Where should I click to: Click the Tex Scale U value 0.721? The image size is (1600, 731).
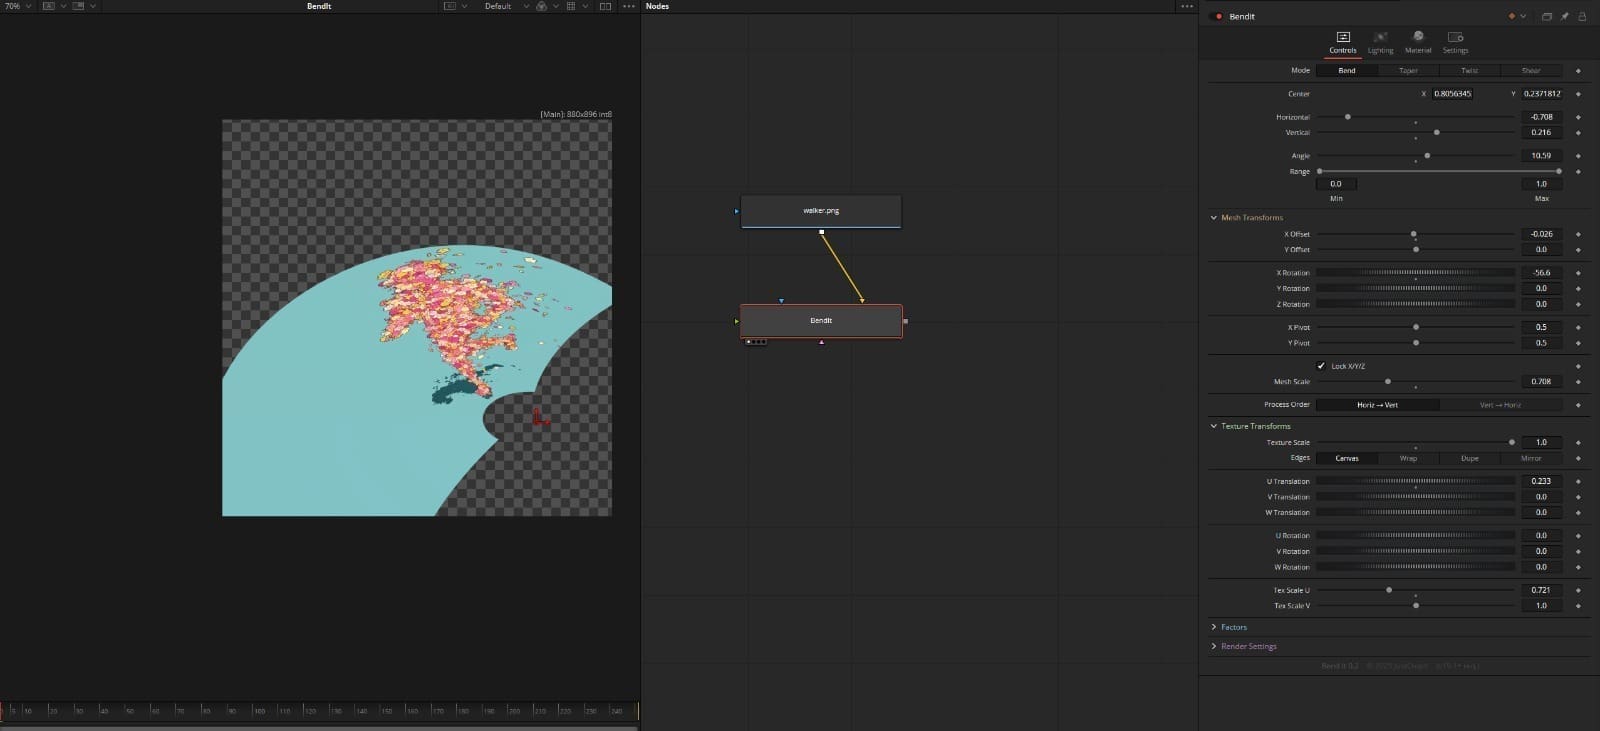coord(1541,591)
